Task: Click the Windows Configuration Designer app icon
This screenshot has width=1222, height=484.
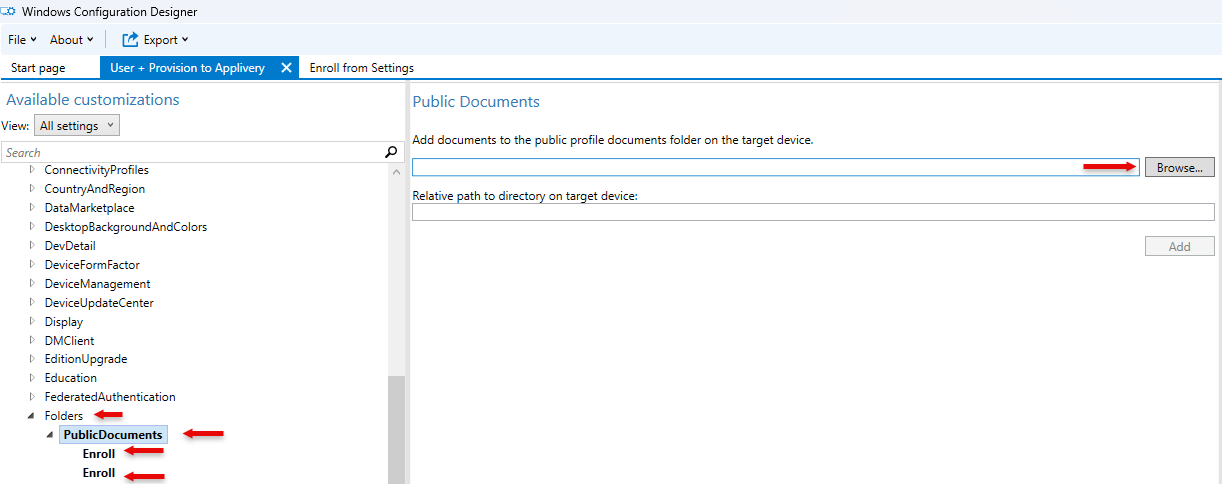Action: coord(8,11)
